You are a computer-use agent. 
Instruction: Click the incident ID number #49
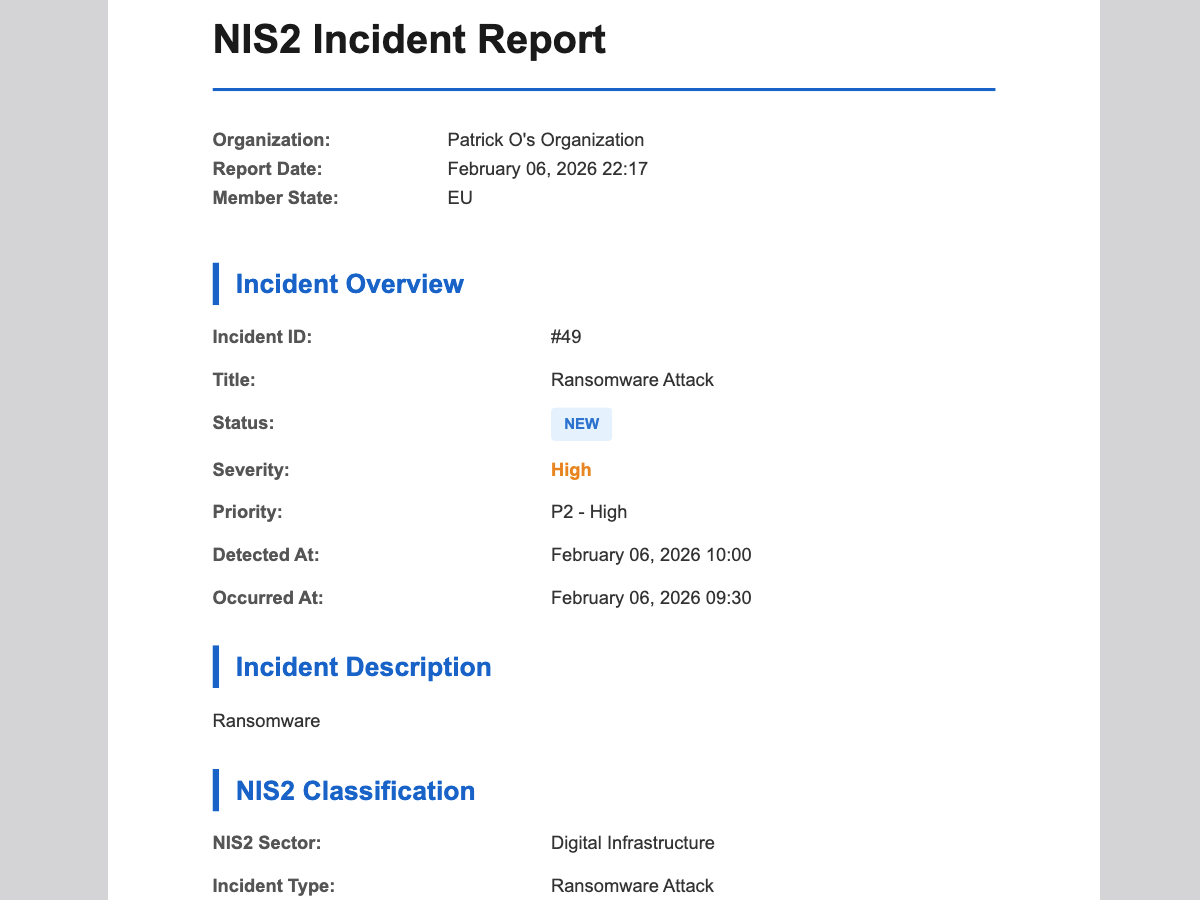point(566,337)
